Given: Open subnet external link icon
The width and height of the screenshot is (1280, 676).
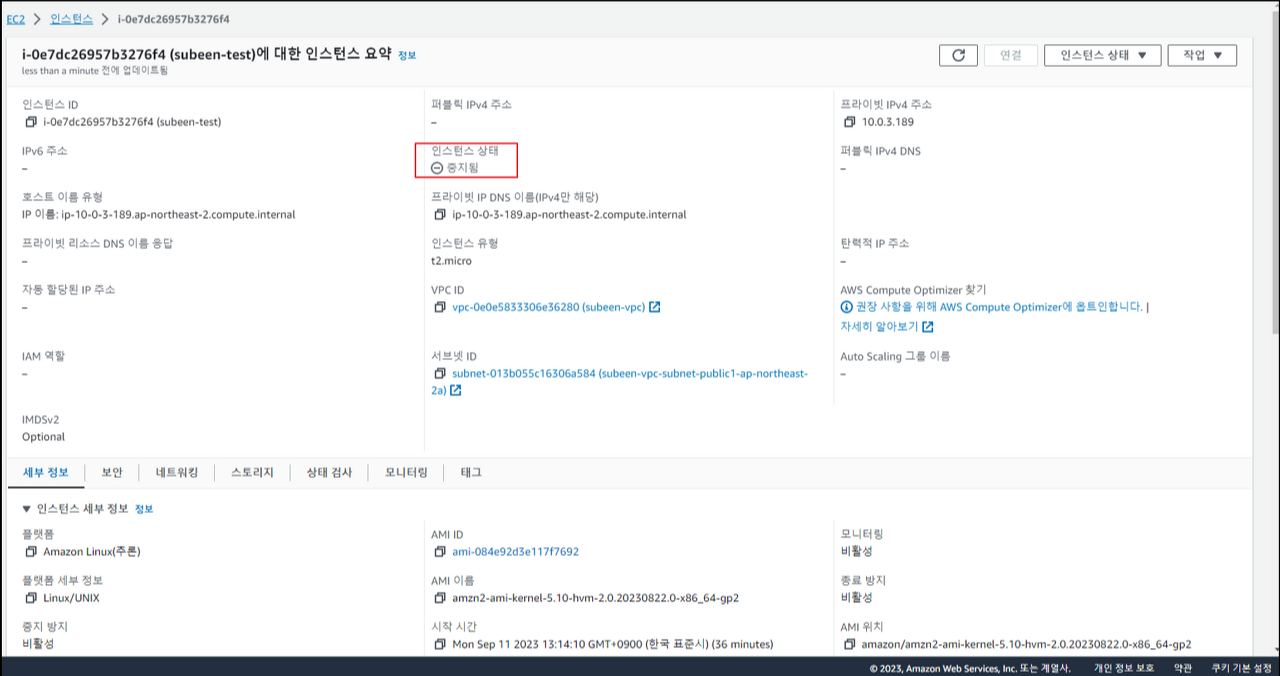Looking at the screenshot, I should click(x=455, y=391).
